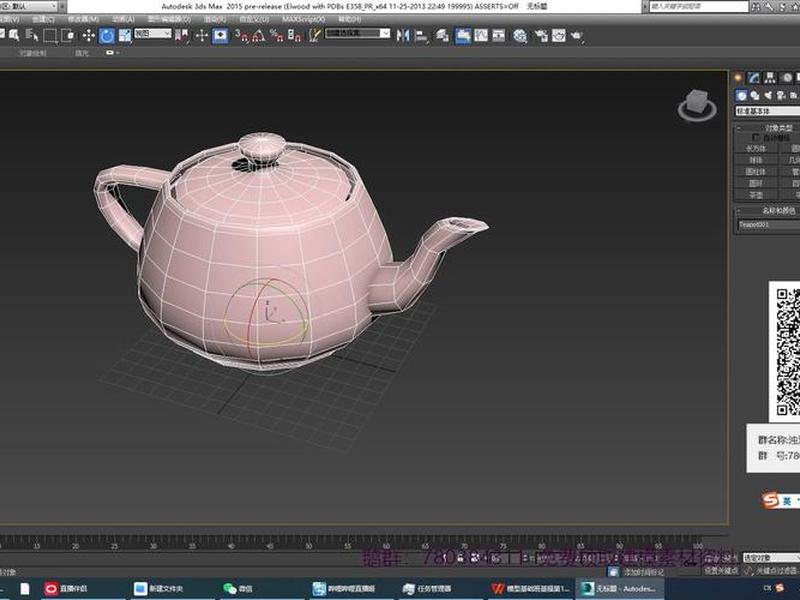Image resolution: width=800 pixels, height=600 pixels.
Task: Open the 创建(C) menu
Action: pos(43,19)
